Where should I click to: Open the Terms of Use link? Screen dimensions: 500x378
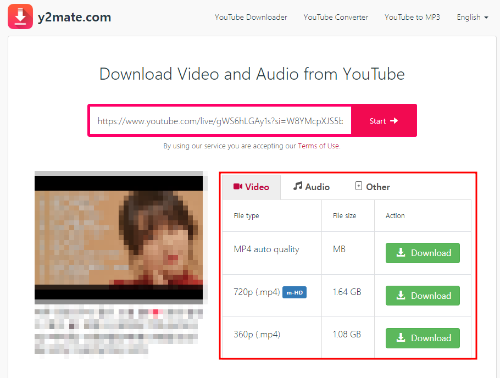click(x=318, y=146)
